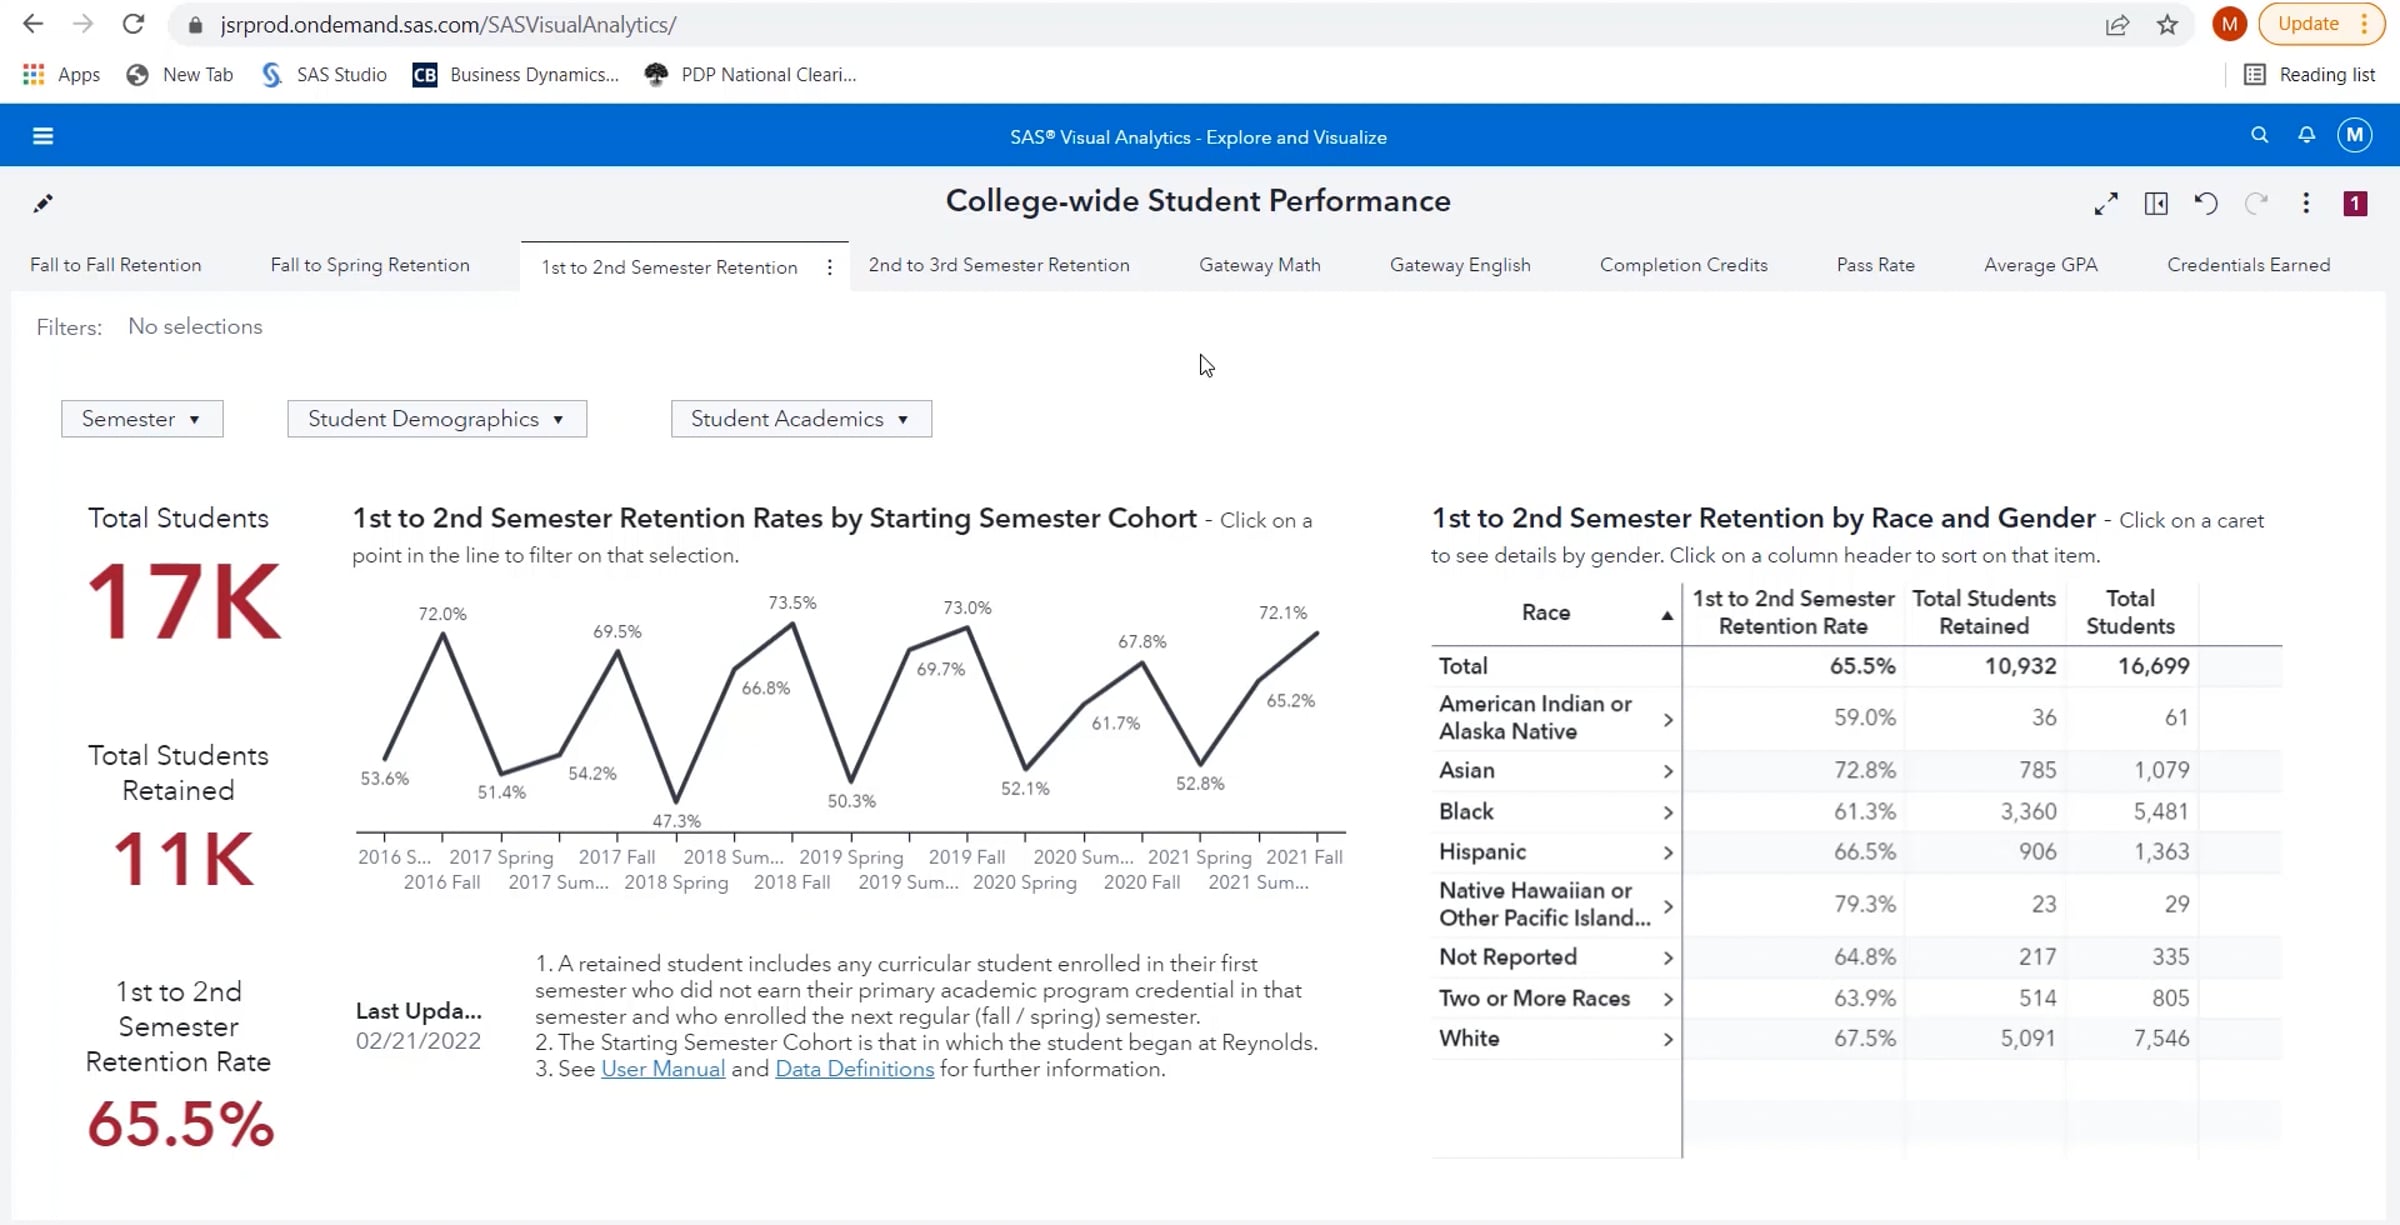Toggle the split panel layout icon
Image resolution: width=2400 pixels, height=1225 pixels.
coord(2156,204)
